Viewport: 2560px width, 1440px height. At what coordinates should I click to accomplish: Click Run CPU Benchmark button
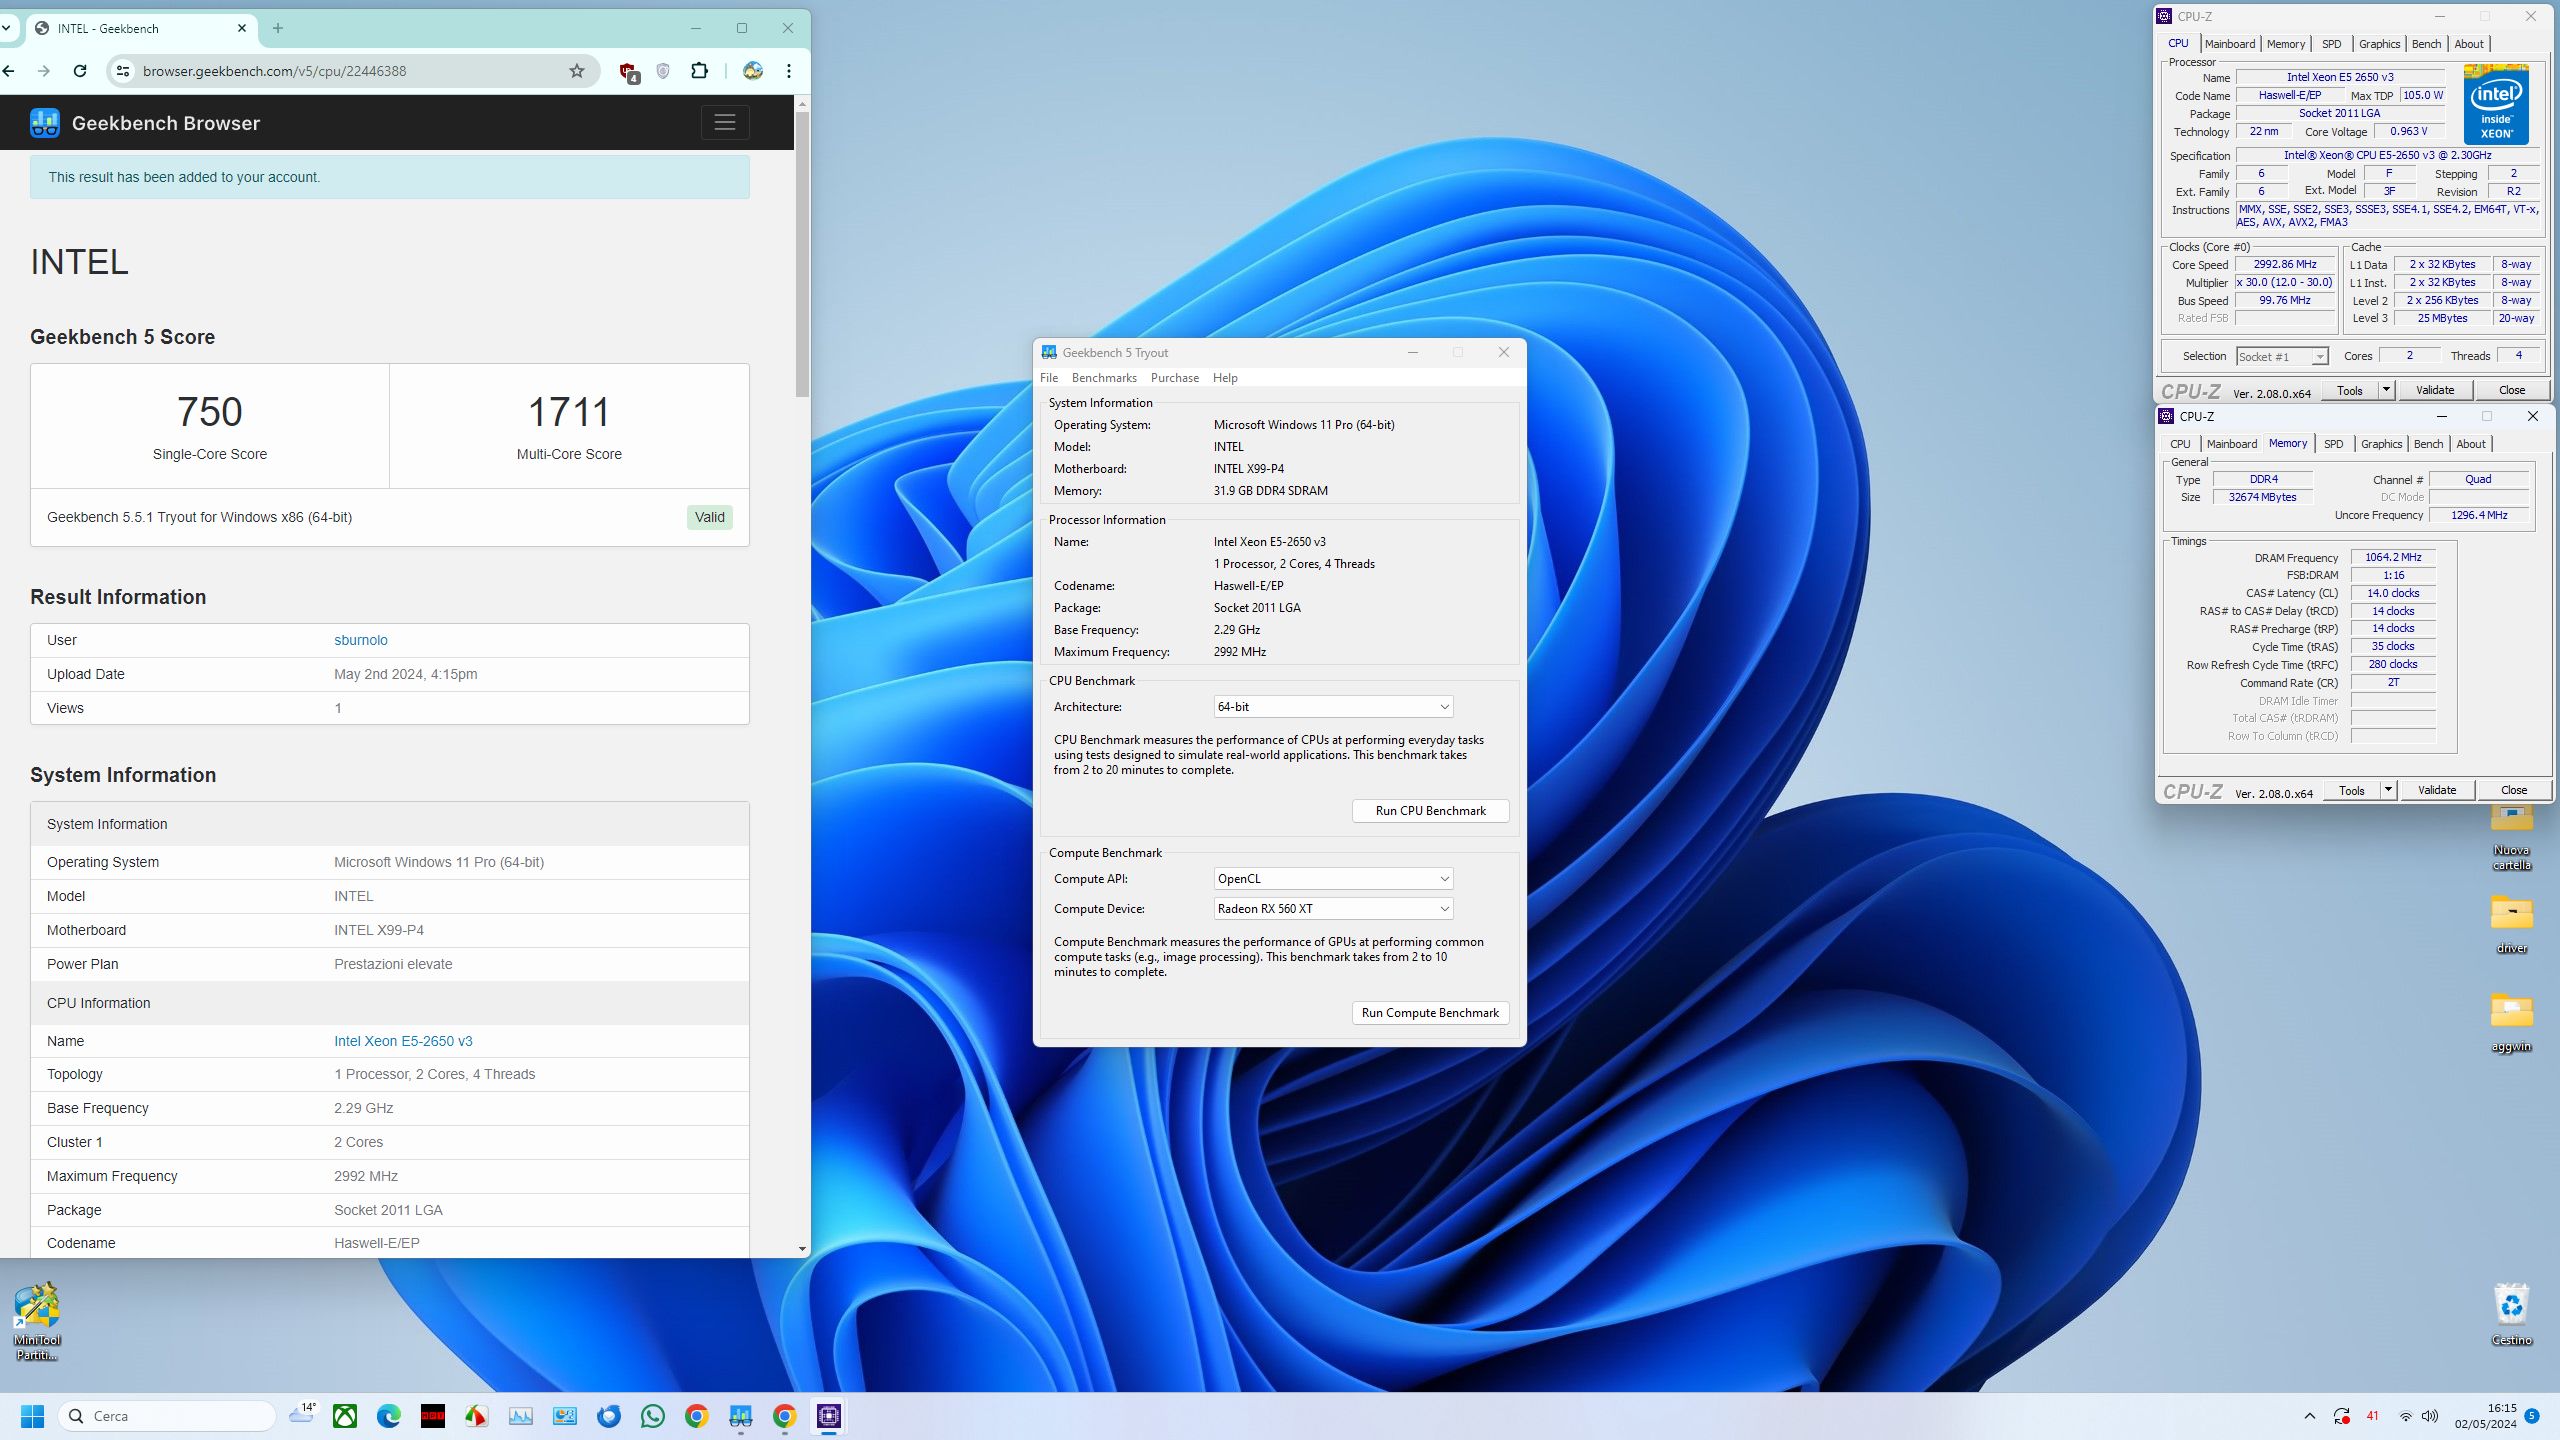tap(1430, 811)
